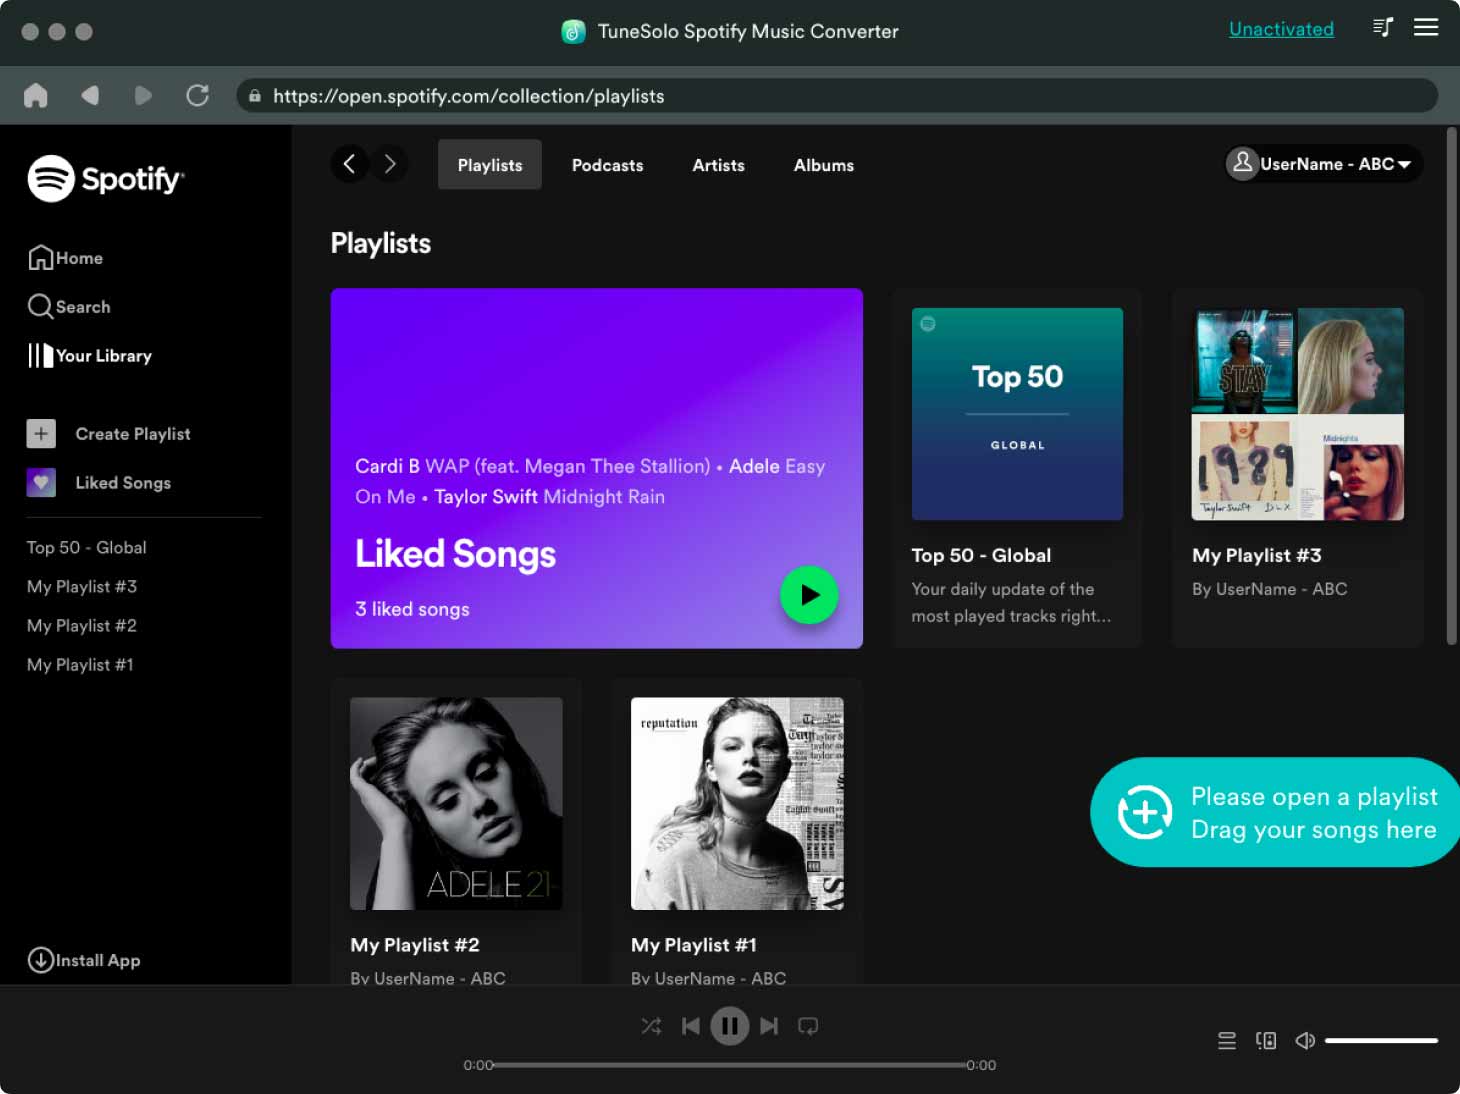Open the queue icon near the volume control
This screenshot has height=1094, width=1460.
click(x=1226, y=1040)
